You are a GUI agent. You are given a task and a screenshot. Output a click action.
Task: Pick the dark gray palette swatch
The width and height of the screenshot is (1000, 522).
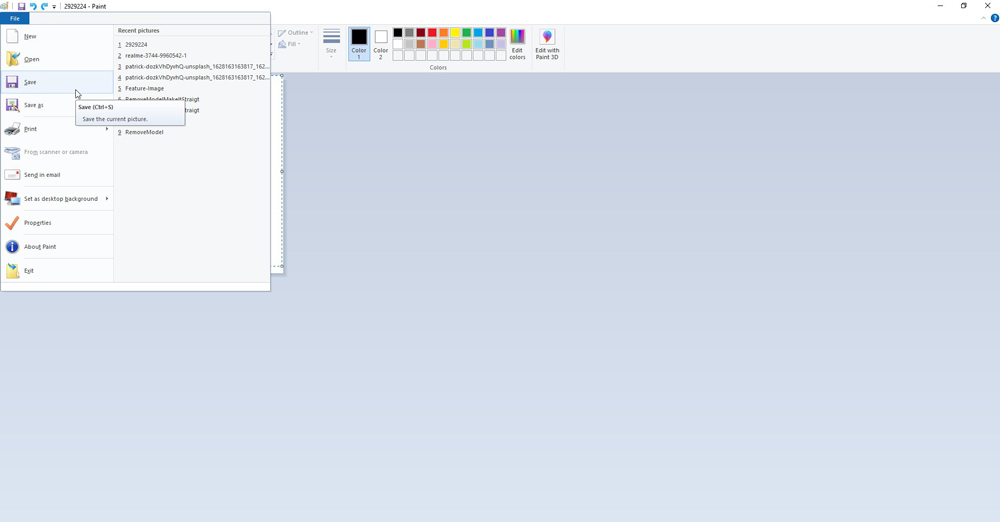pos(409,33)
